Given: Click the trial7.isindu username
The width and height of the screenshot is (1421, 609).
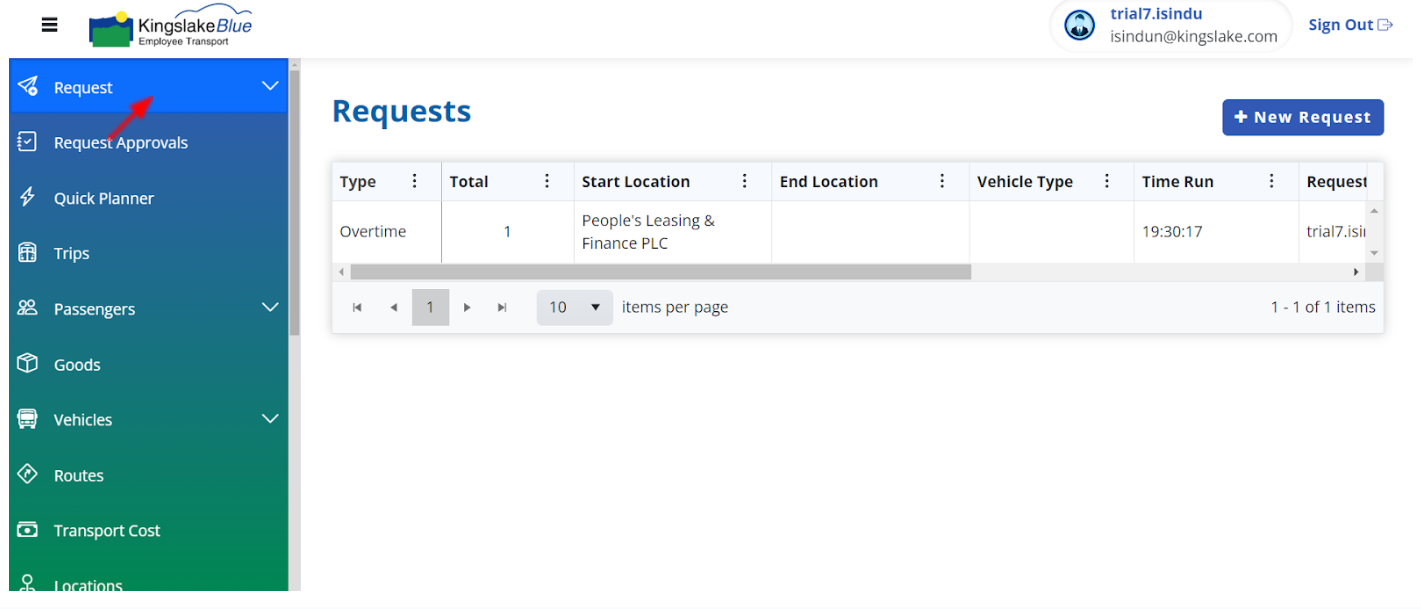Looking at the screenshot, I should (1156, 14).
